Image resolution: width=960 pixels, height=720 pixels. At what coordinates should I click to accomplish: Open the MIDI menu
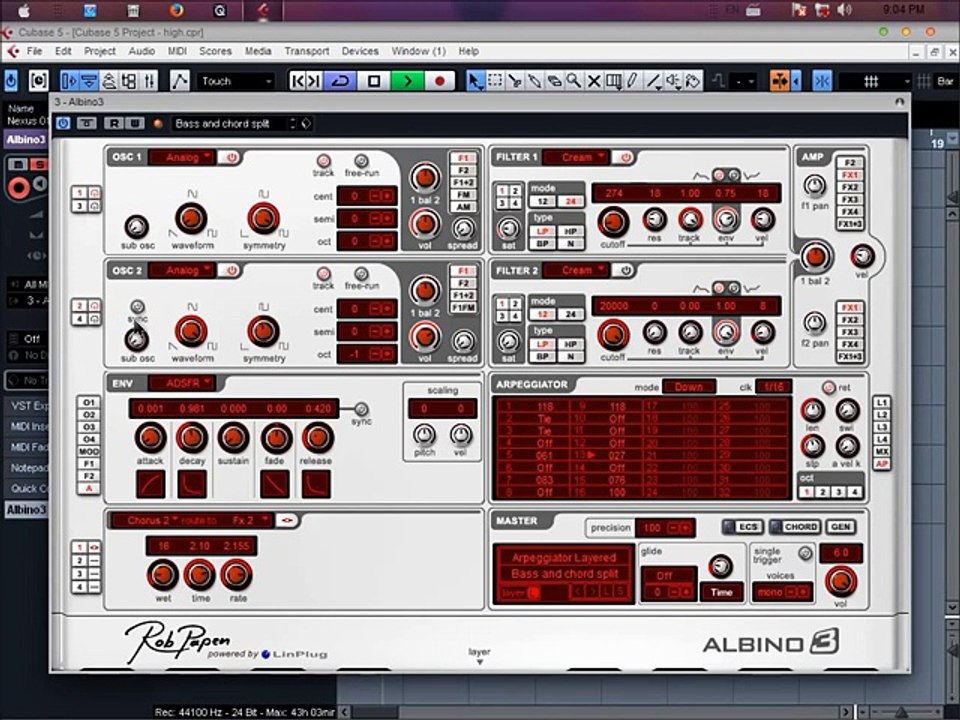(x=178, y=51)
